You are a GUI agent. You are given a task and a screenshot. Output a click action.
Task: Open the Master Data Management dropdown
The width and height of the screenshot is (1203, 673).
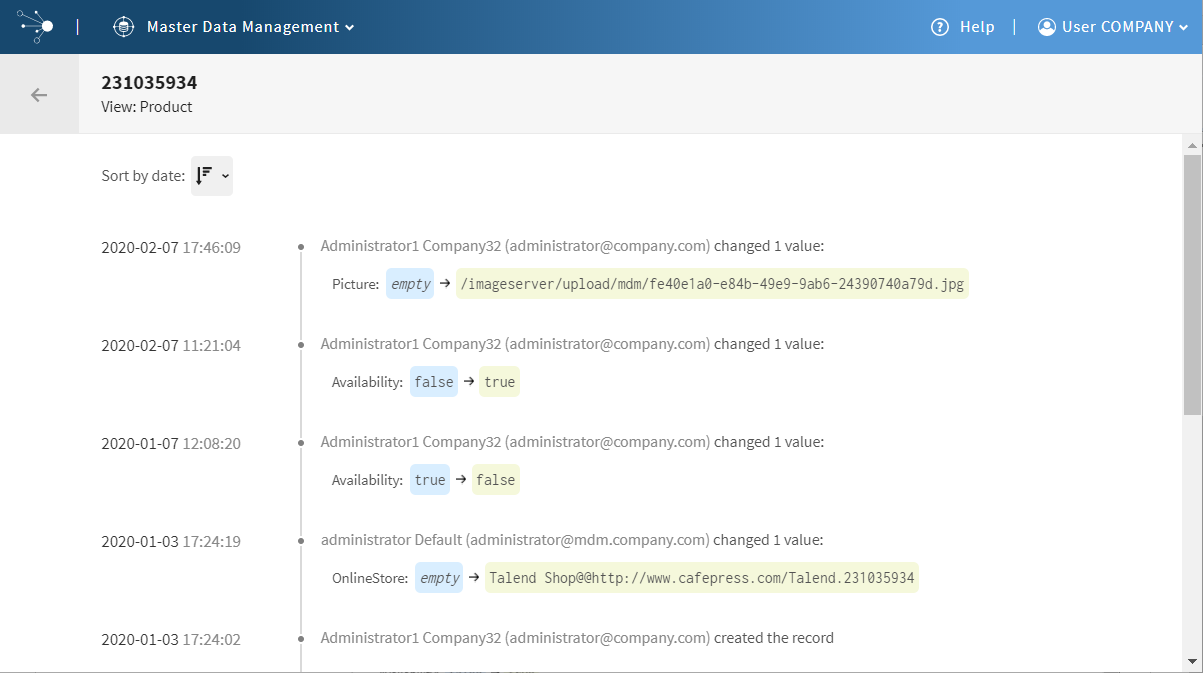pos(250,27)
